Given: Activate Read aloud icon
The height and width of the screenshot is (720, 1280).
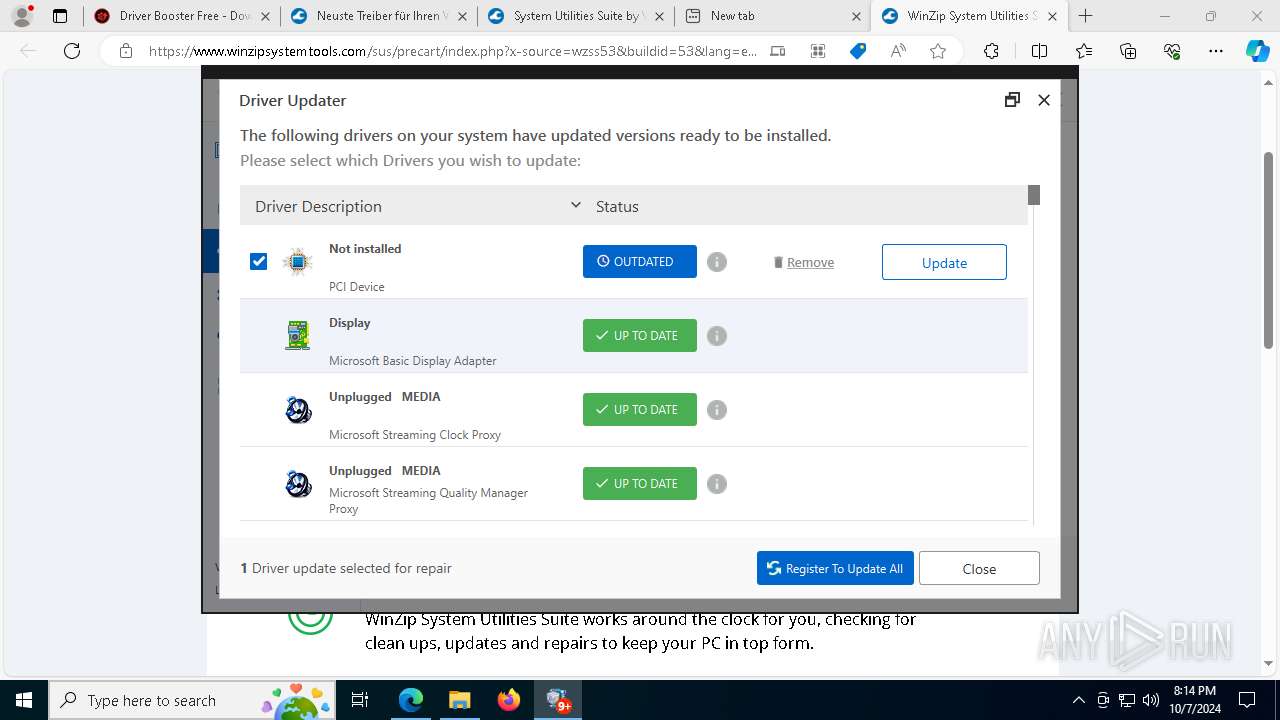Looking at the screenshot, I should click(898, 51).
